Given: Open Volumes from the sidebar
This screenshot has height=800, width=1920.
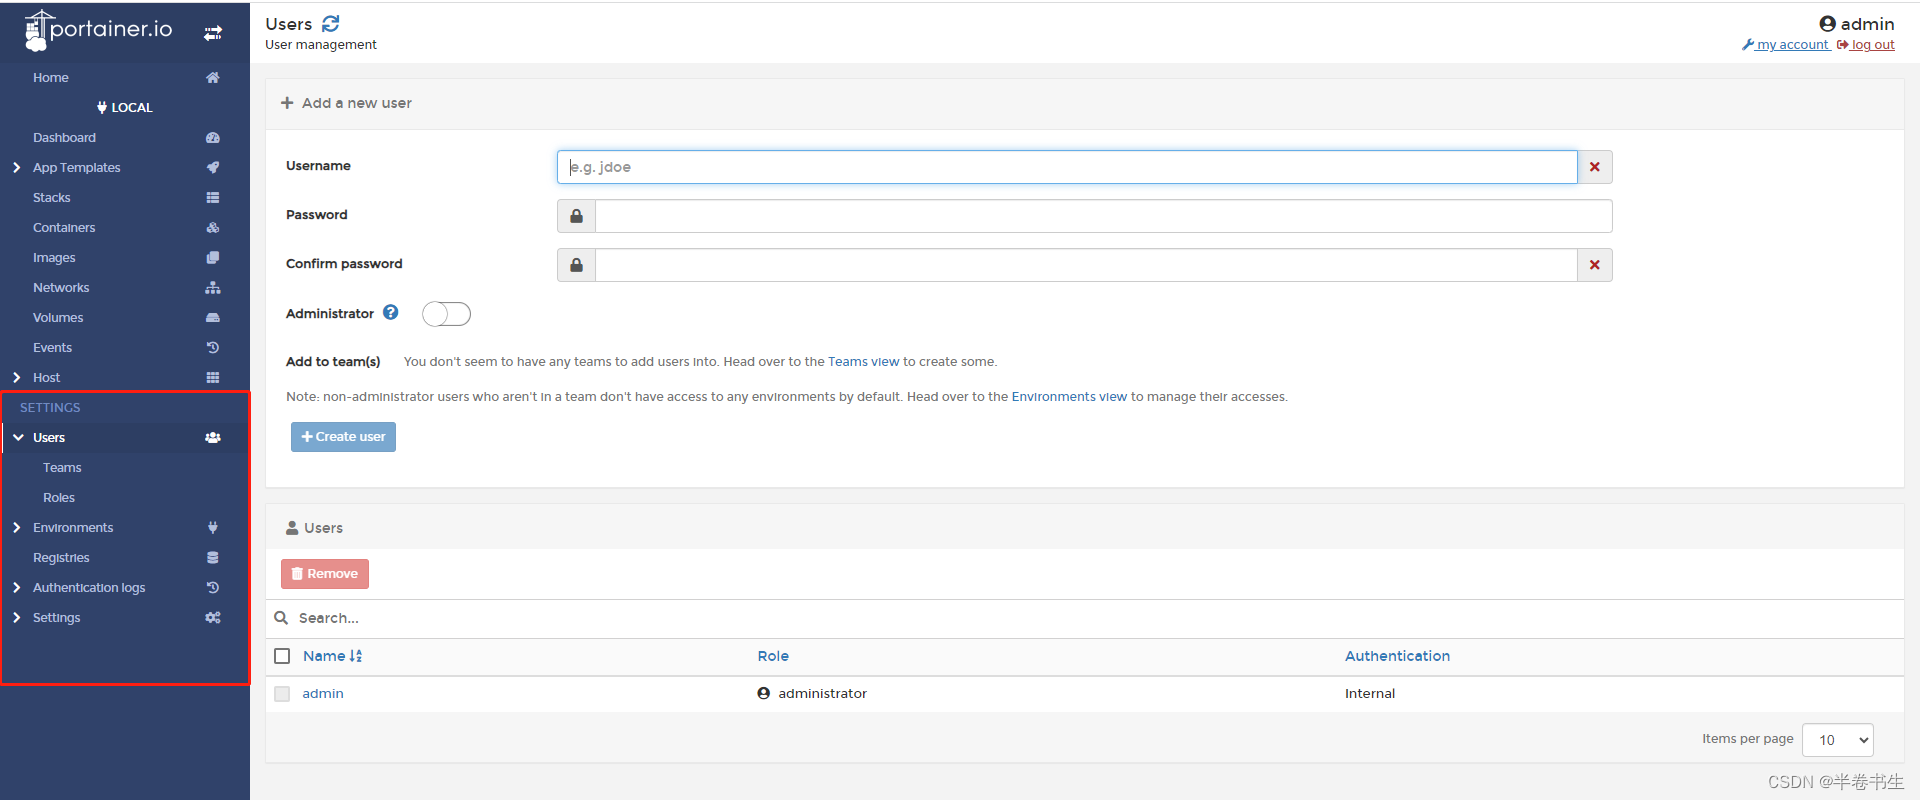Looking at the screenshot, I should pyautogui.click(x=58, y=318).
